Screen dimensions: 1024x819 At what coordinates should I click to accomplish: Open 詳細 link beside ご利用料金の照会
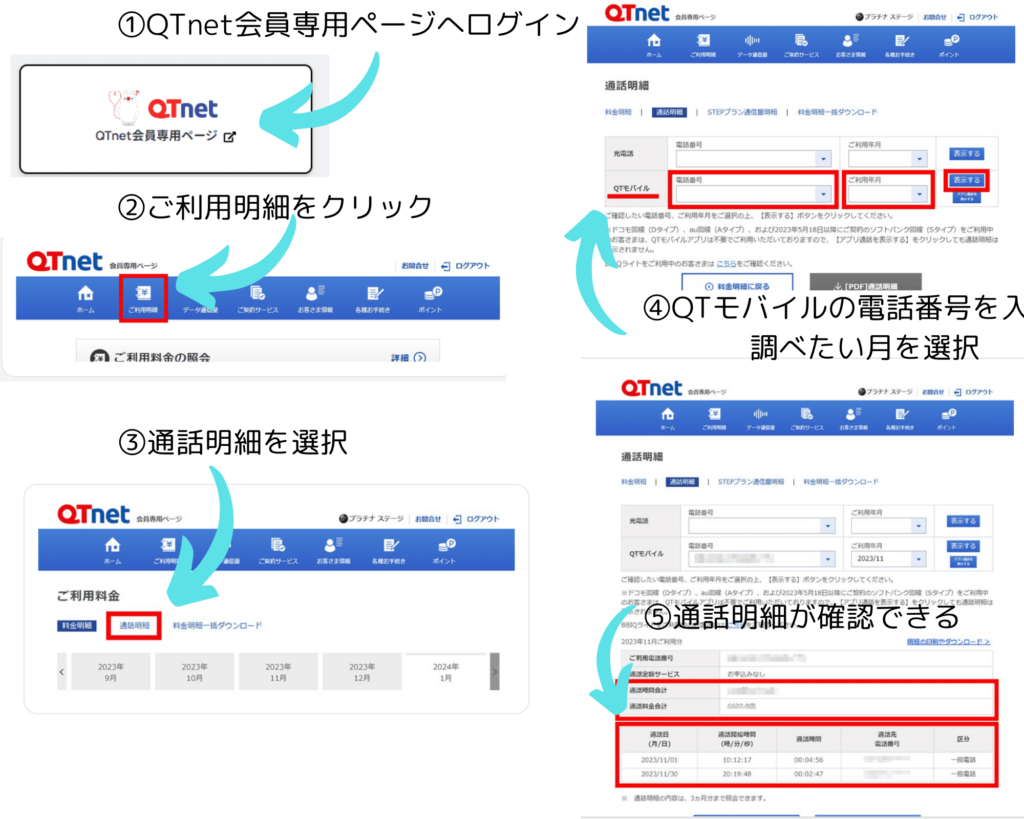pos(408,357)
